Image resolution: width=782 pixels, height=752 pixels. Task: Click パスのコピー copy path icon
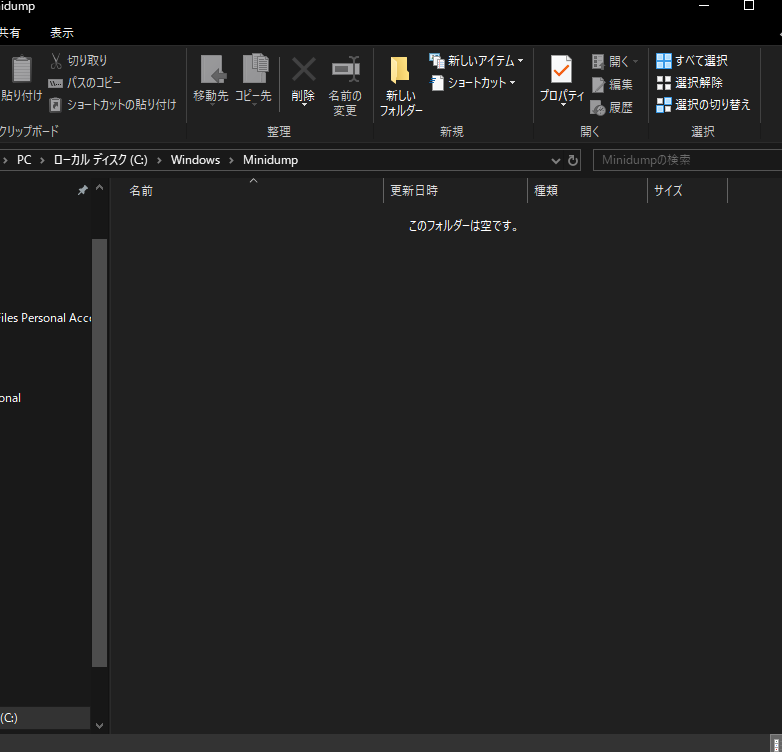pos(55,83)
